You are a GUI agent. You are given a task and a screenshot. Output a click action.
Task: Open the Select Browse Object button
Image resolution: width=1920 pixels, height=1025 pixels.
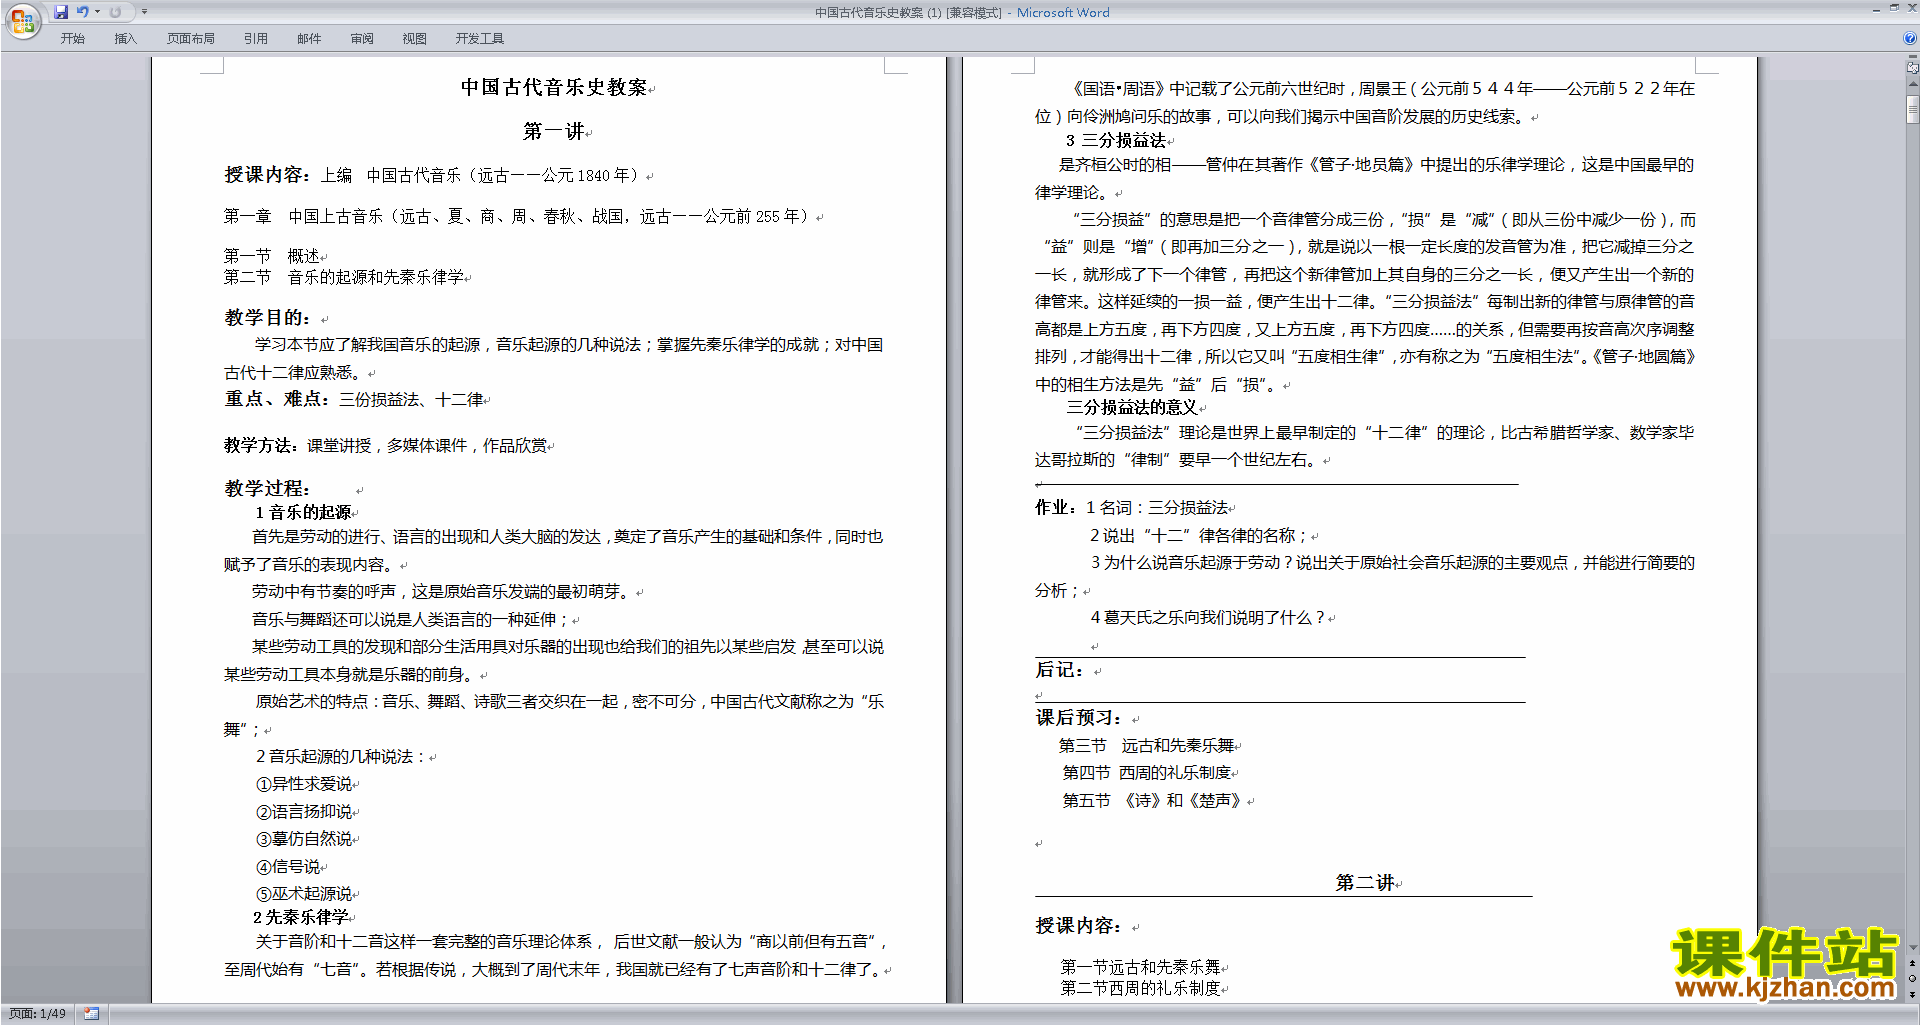pos(1913,978)
